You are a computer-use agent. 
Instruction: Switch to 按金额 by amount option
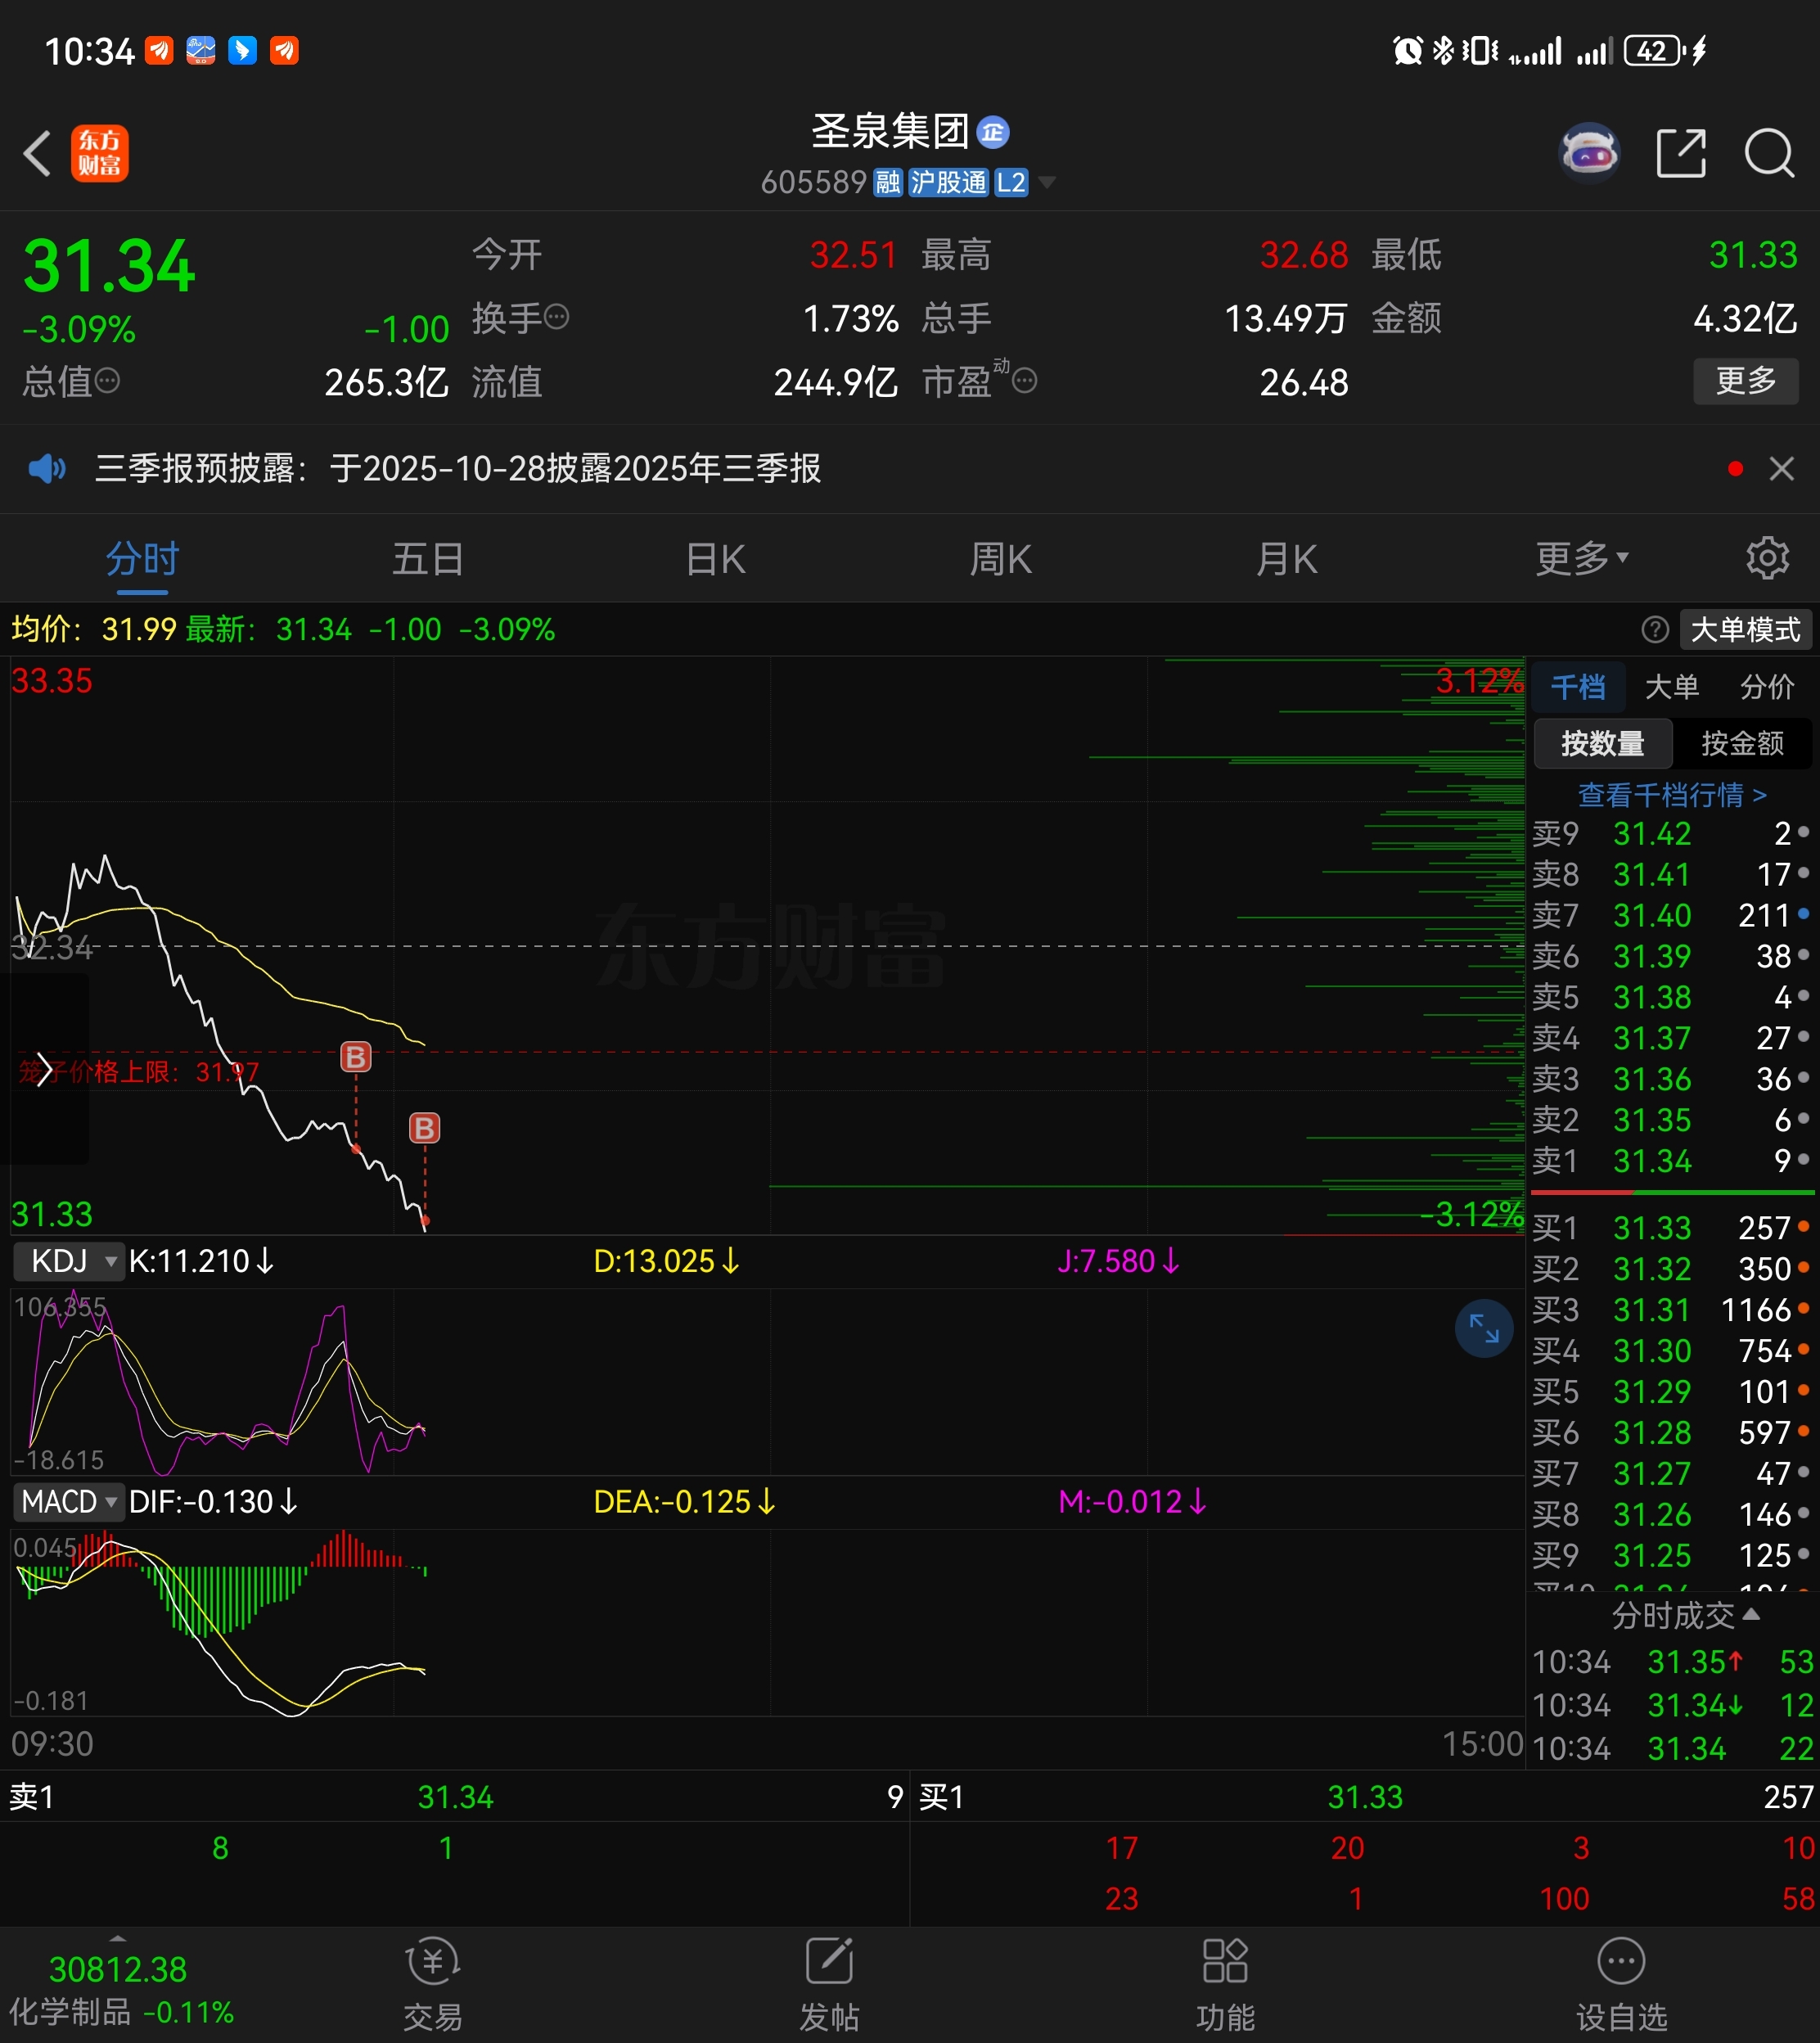pos(1742,743)
